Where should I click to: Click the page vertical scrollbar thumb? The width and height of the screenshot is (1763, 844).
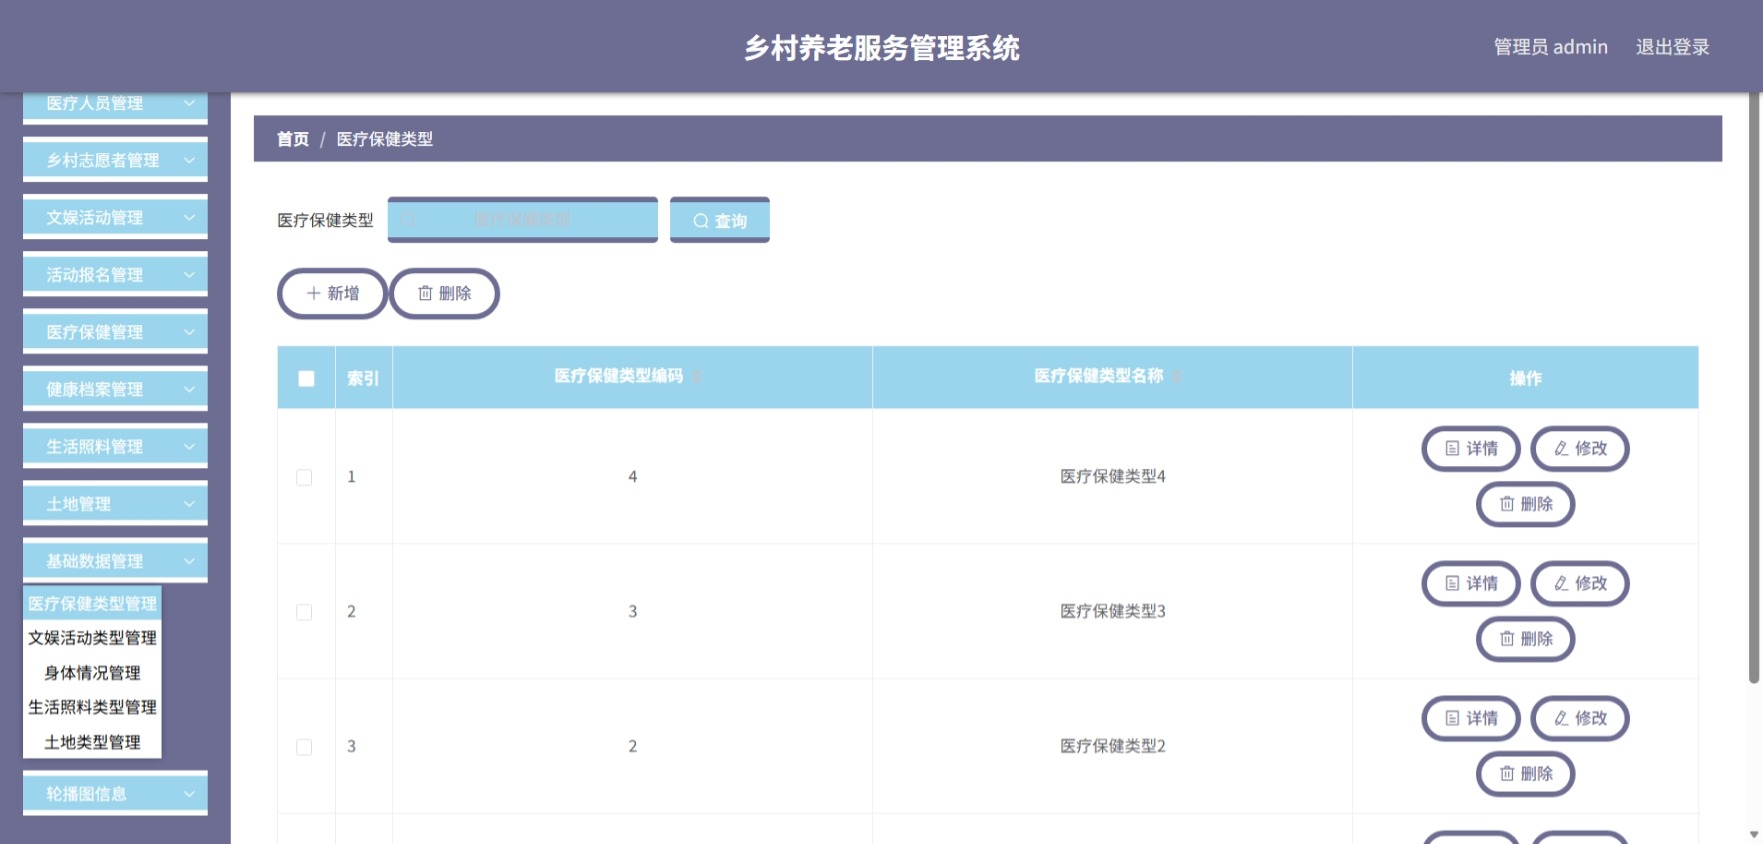click(1754, 388)
